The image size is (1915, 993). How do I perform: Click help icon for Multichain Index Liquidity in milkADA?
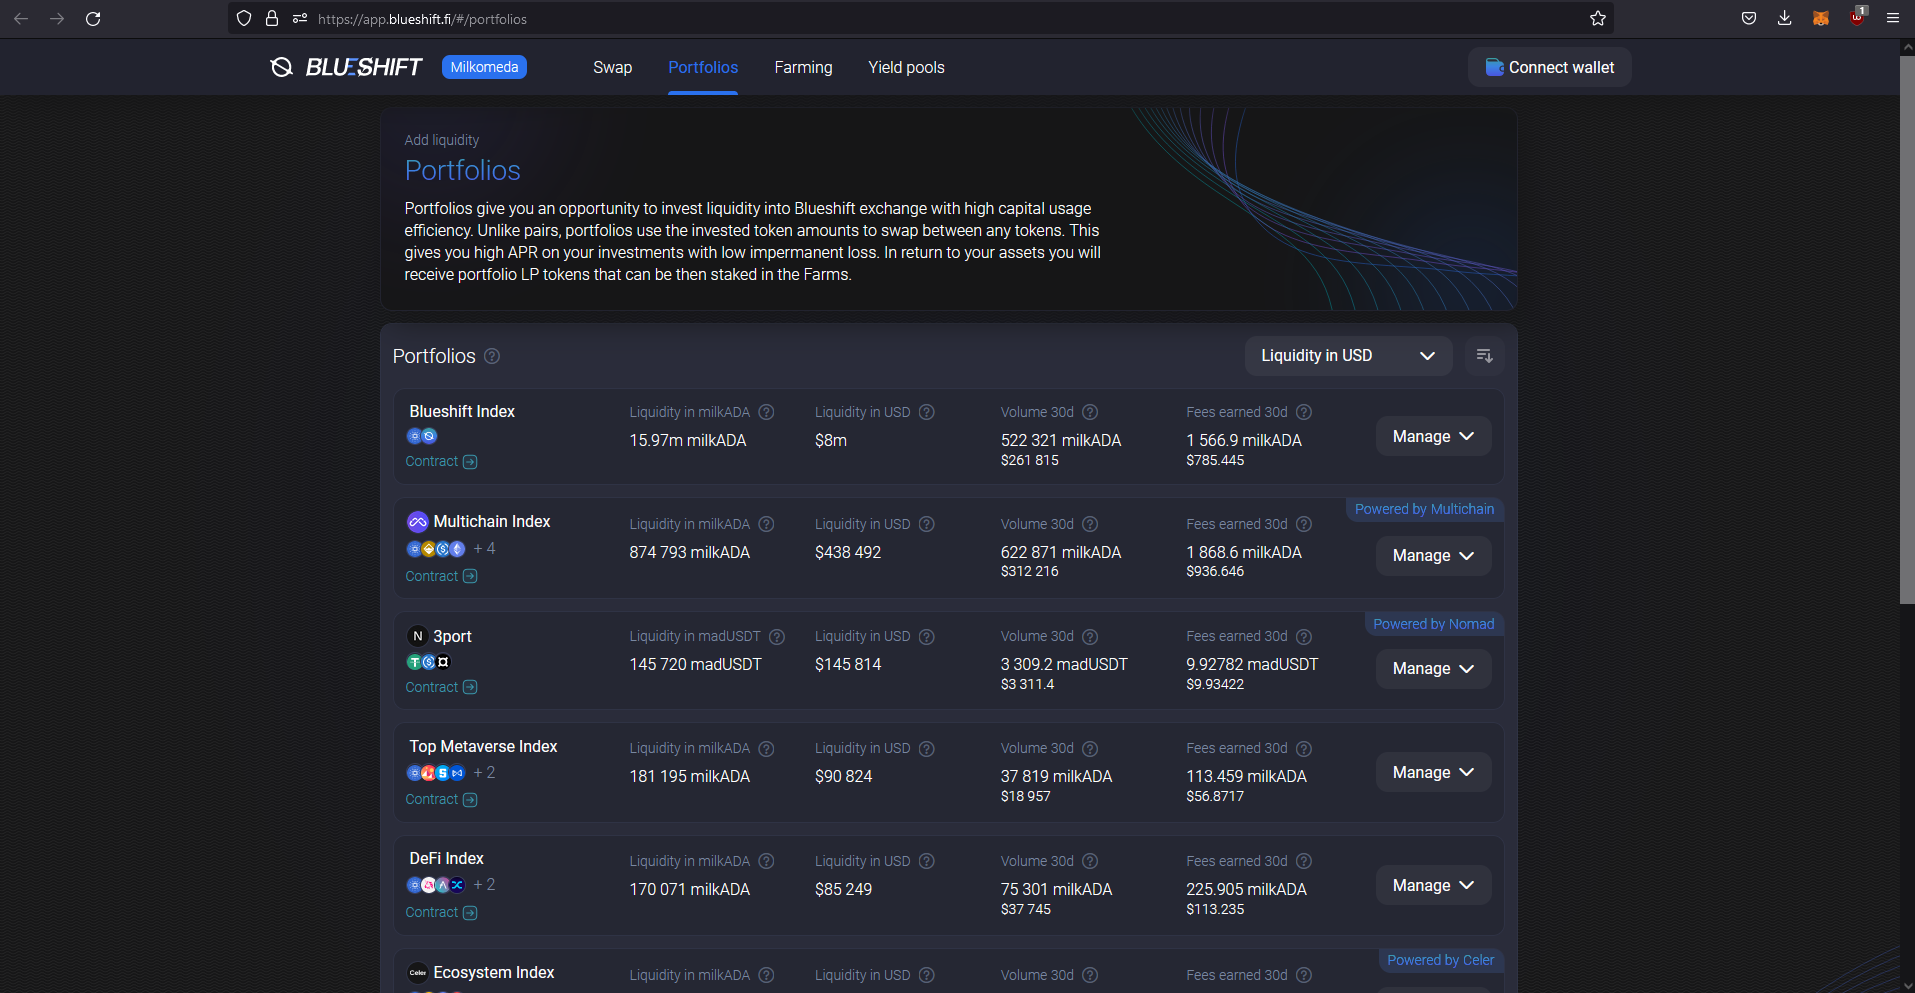(x=766, y=524)
